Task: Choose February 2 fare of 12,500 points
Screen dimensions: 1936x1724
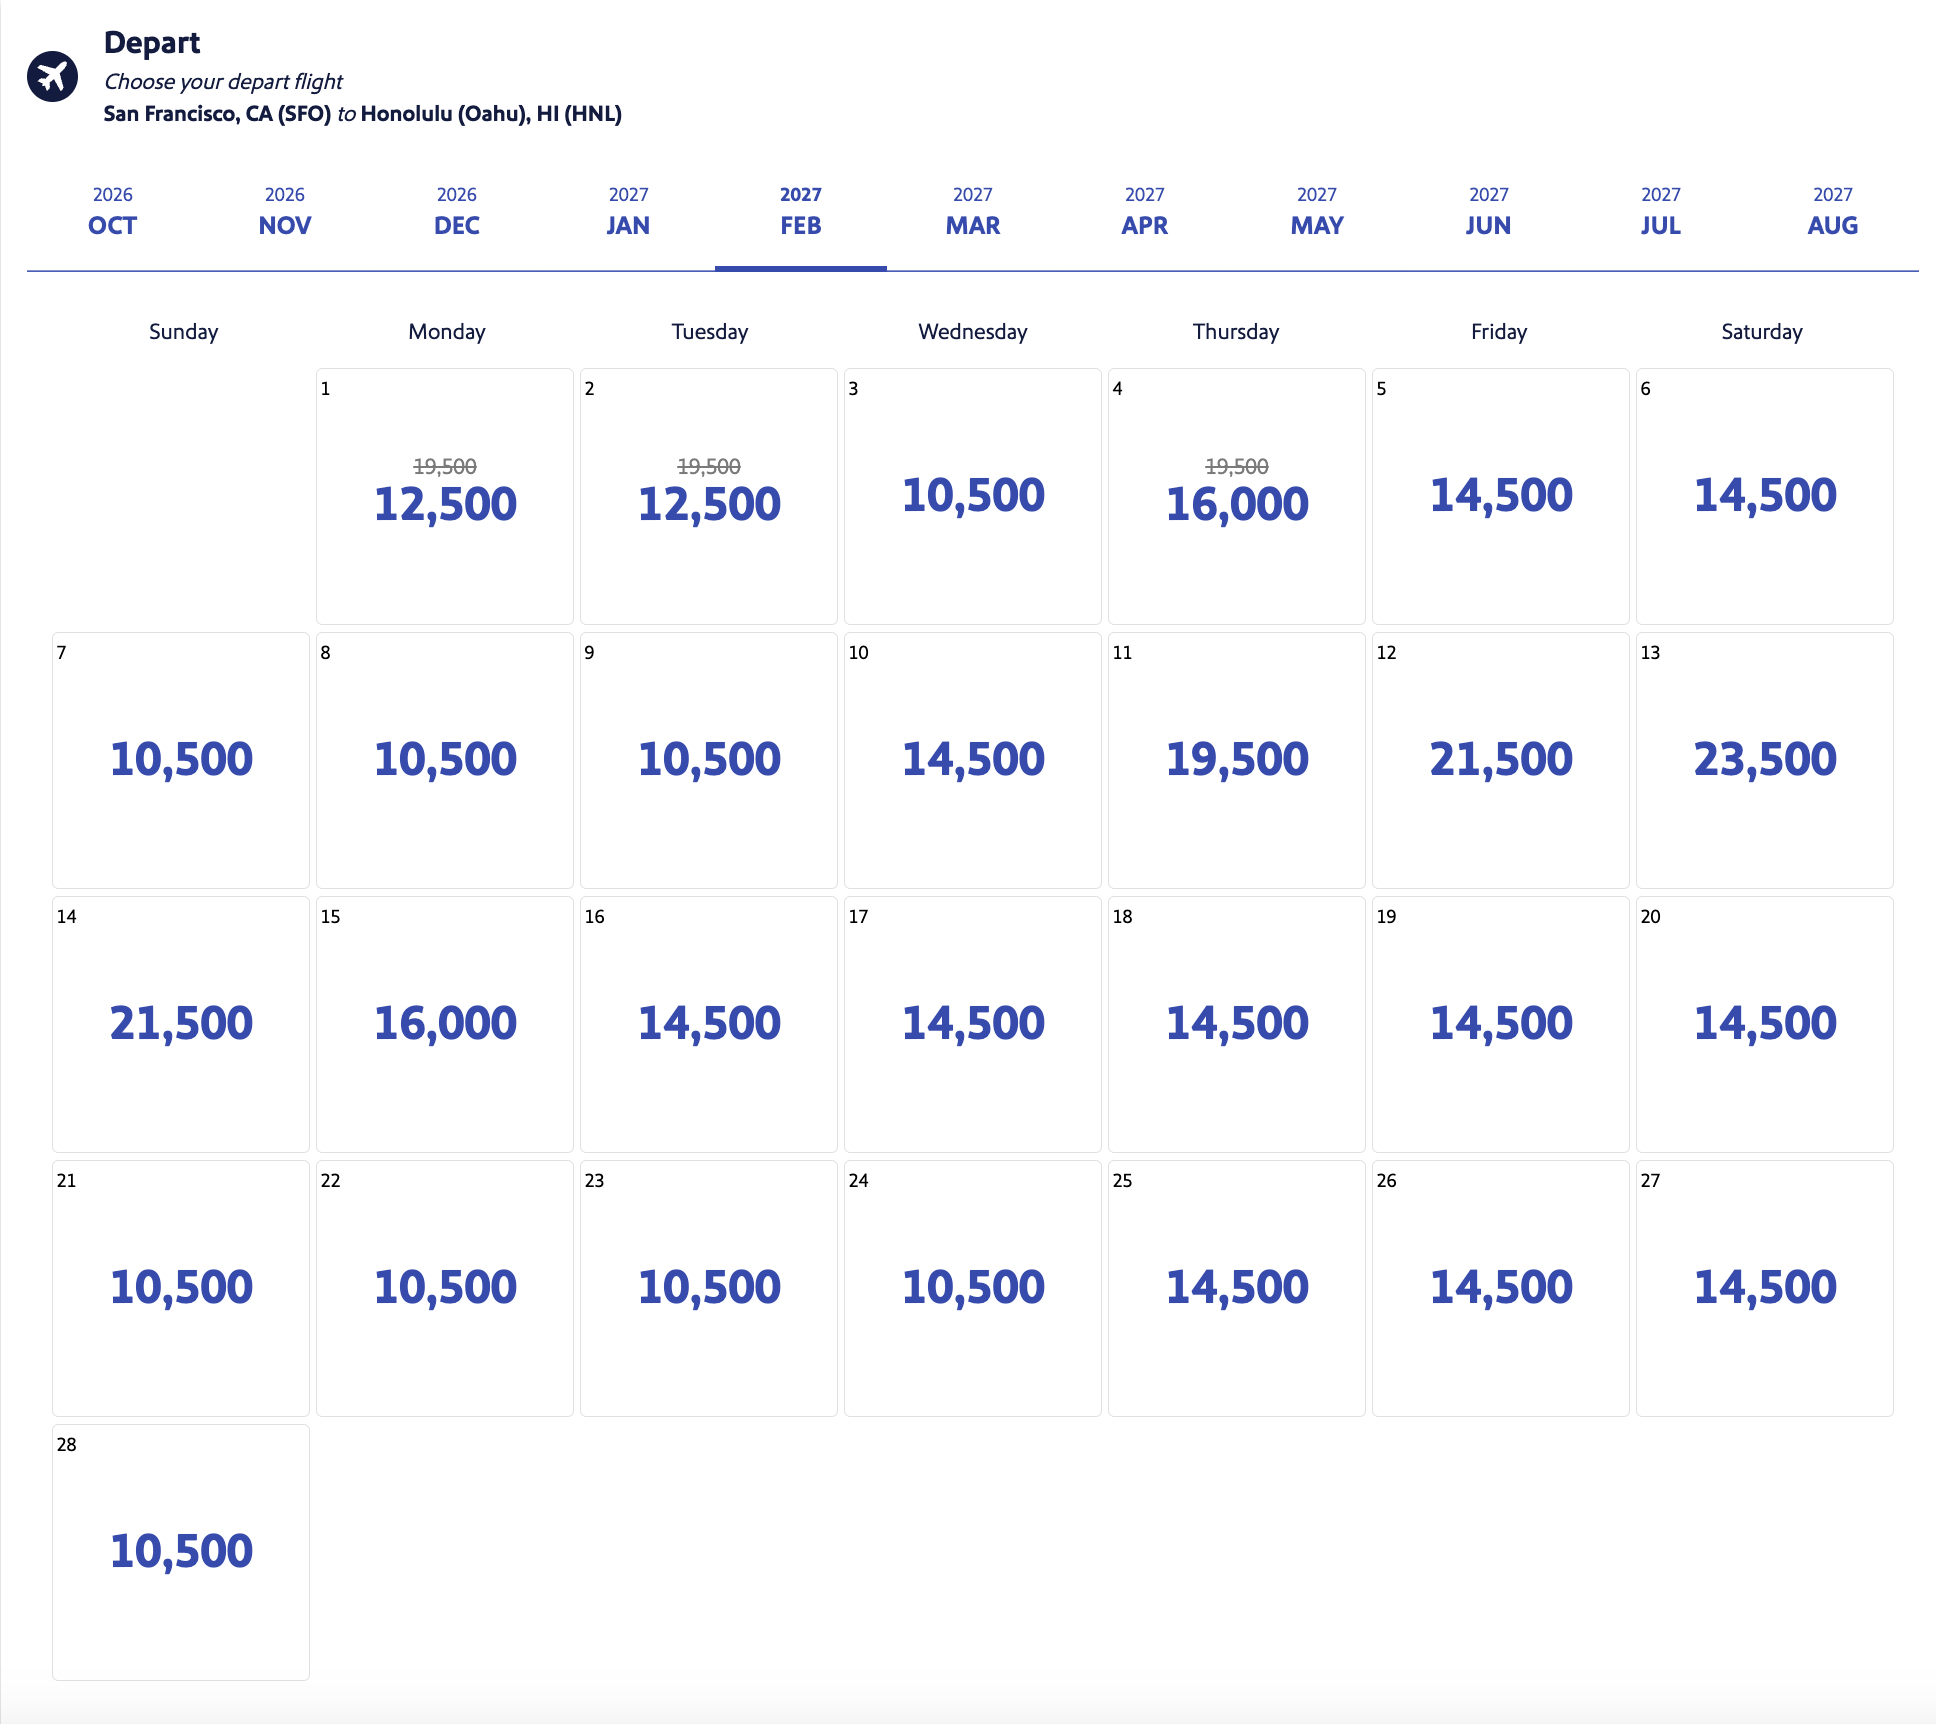Action: pyautogui.click(x=709, y=497)
